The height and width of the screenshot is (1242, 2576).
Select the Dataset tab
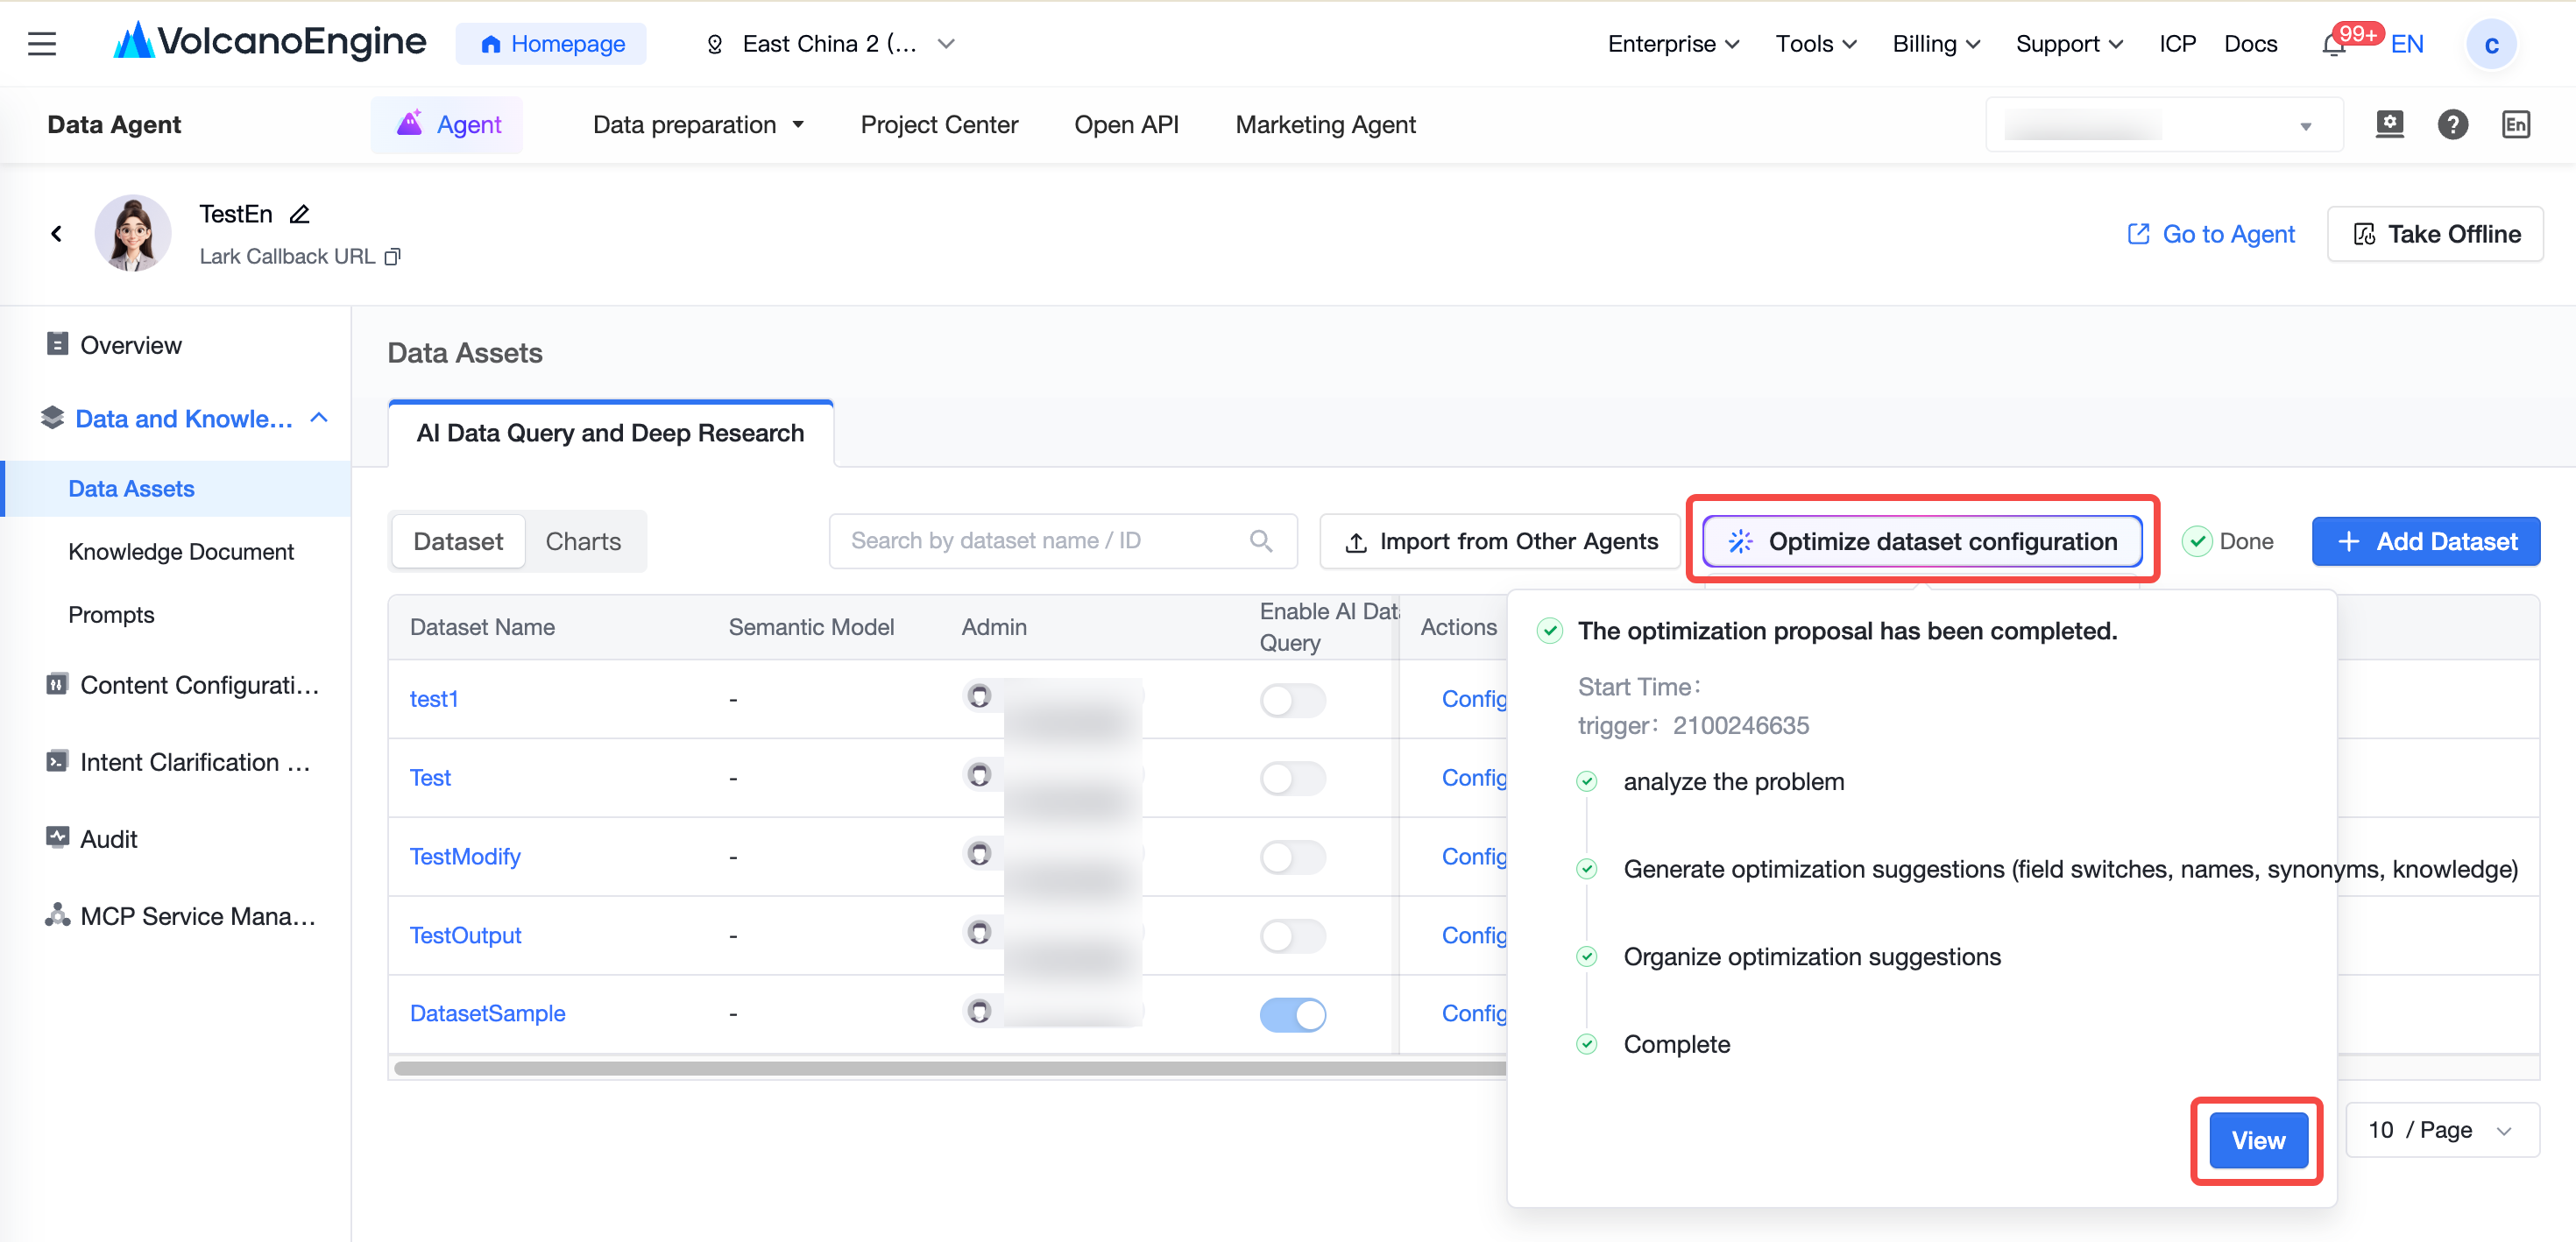[458, 541]
